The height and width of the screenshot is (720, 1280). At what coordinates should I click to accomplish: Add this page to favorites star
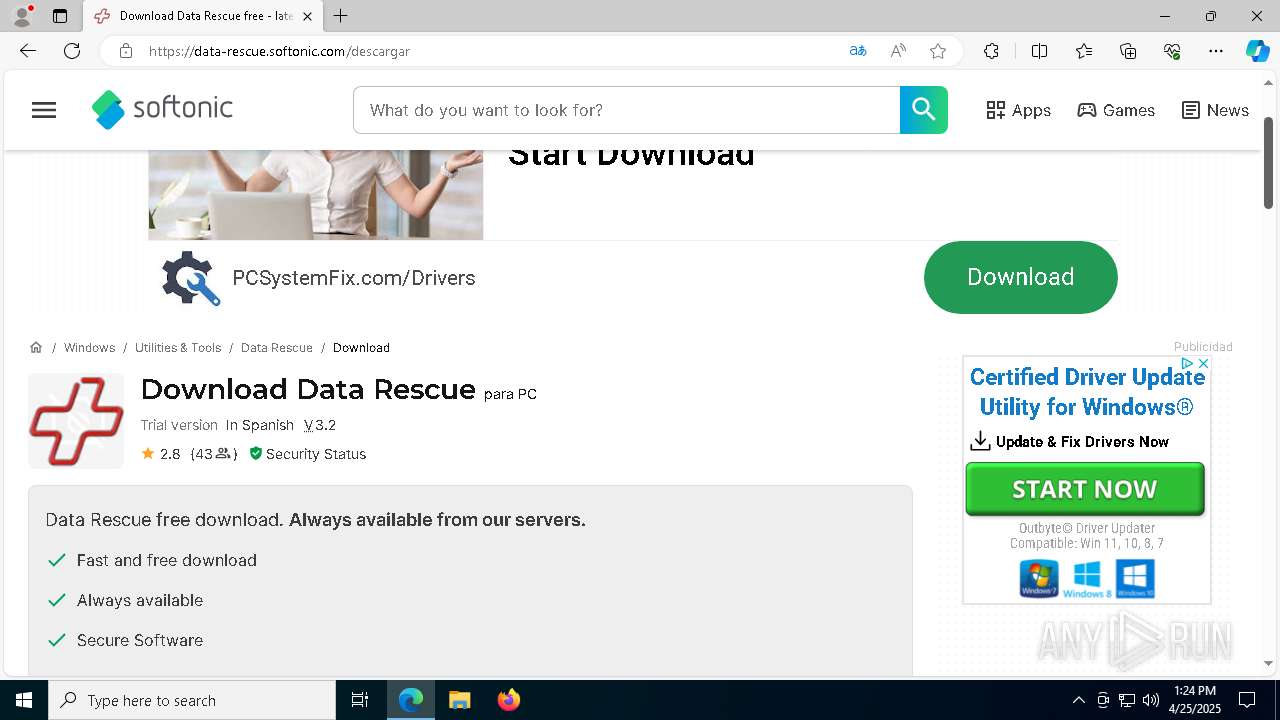pyautogui.click(x=938, y=51)
